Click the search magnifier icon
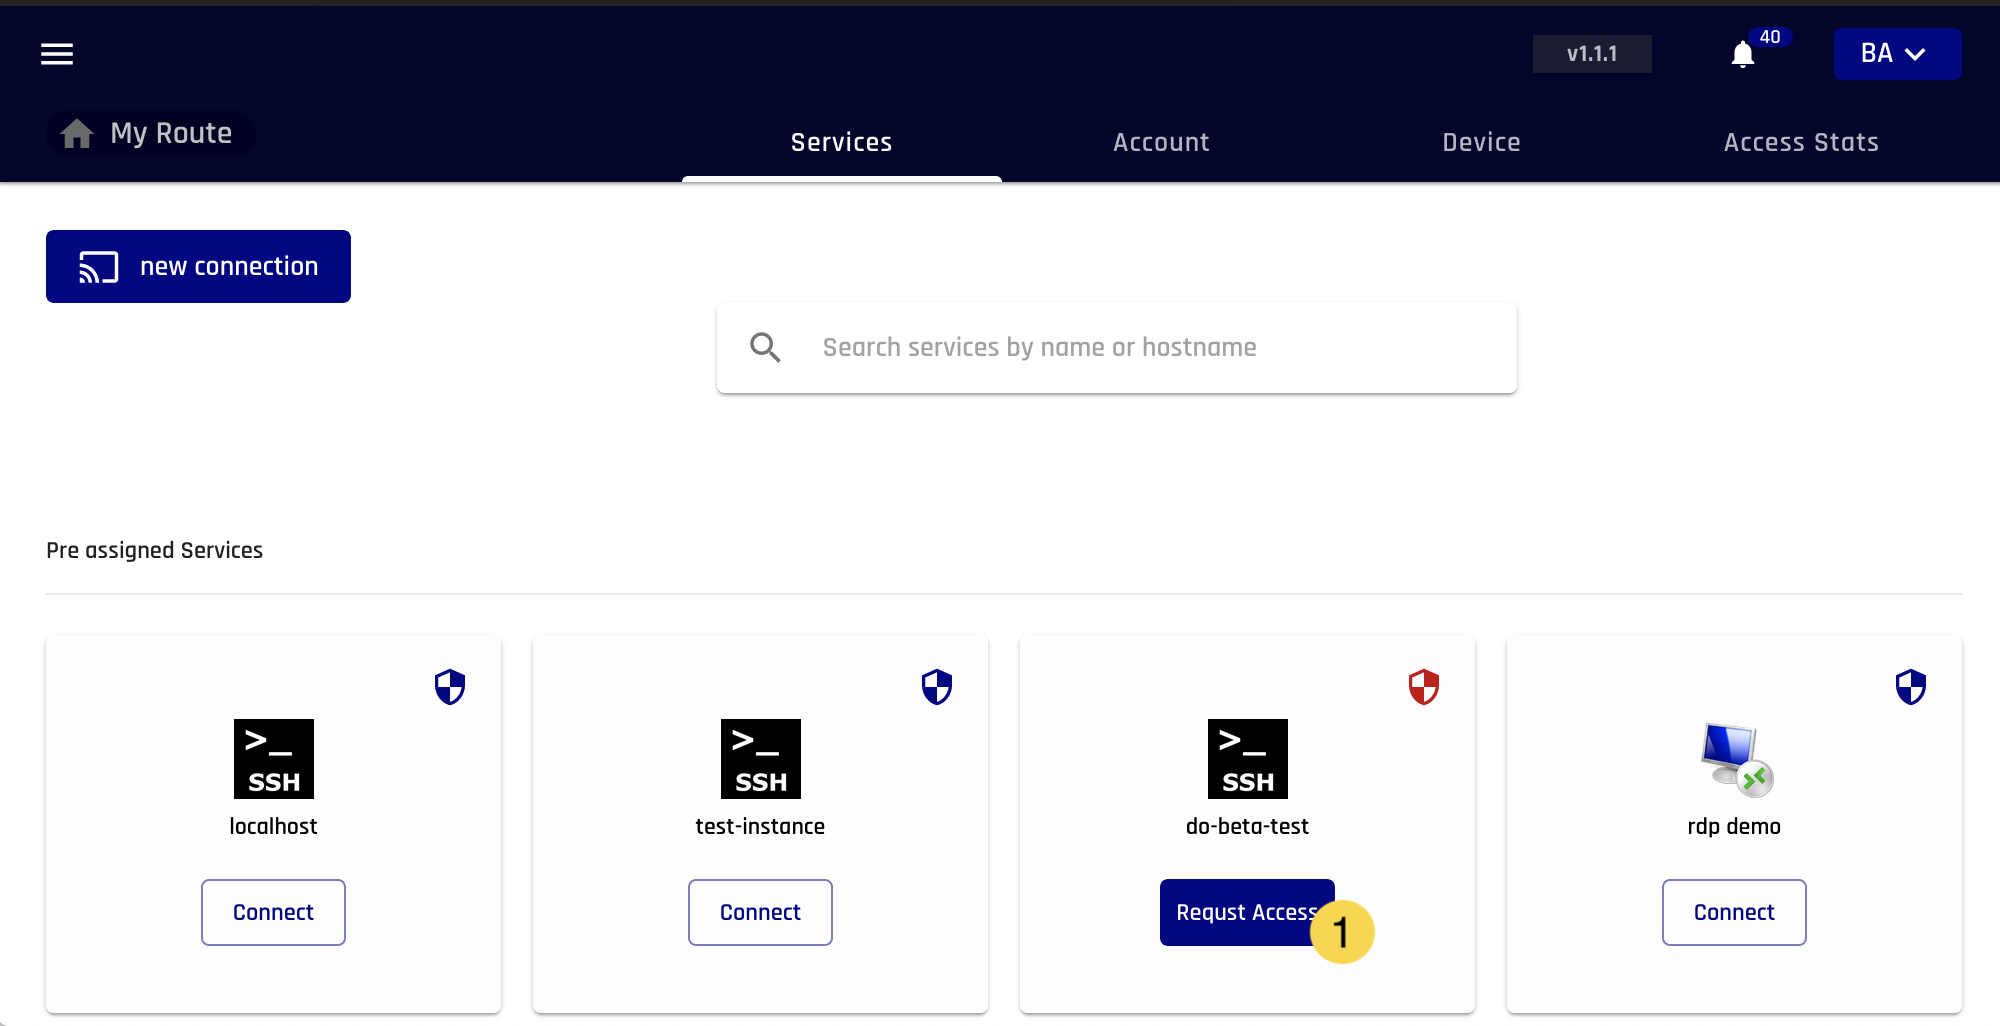 [x=765, y=347]
